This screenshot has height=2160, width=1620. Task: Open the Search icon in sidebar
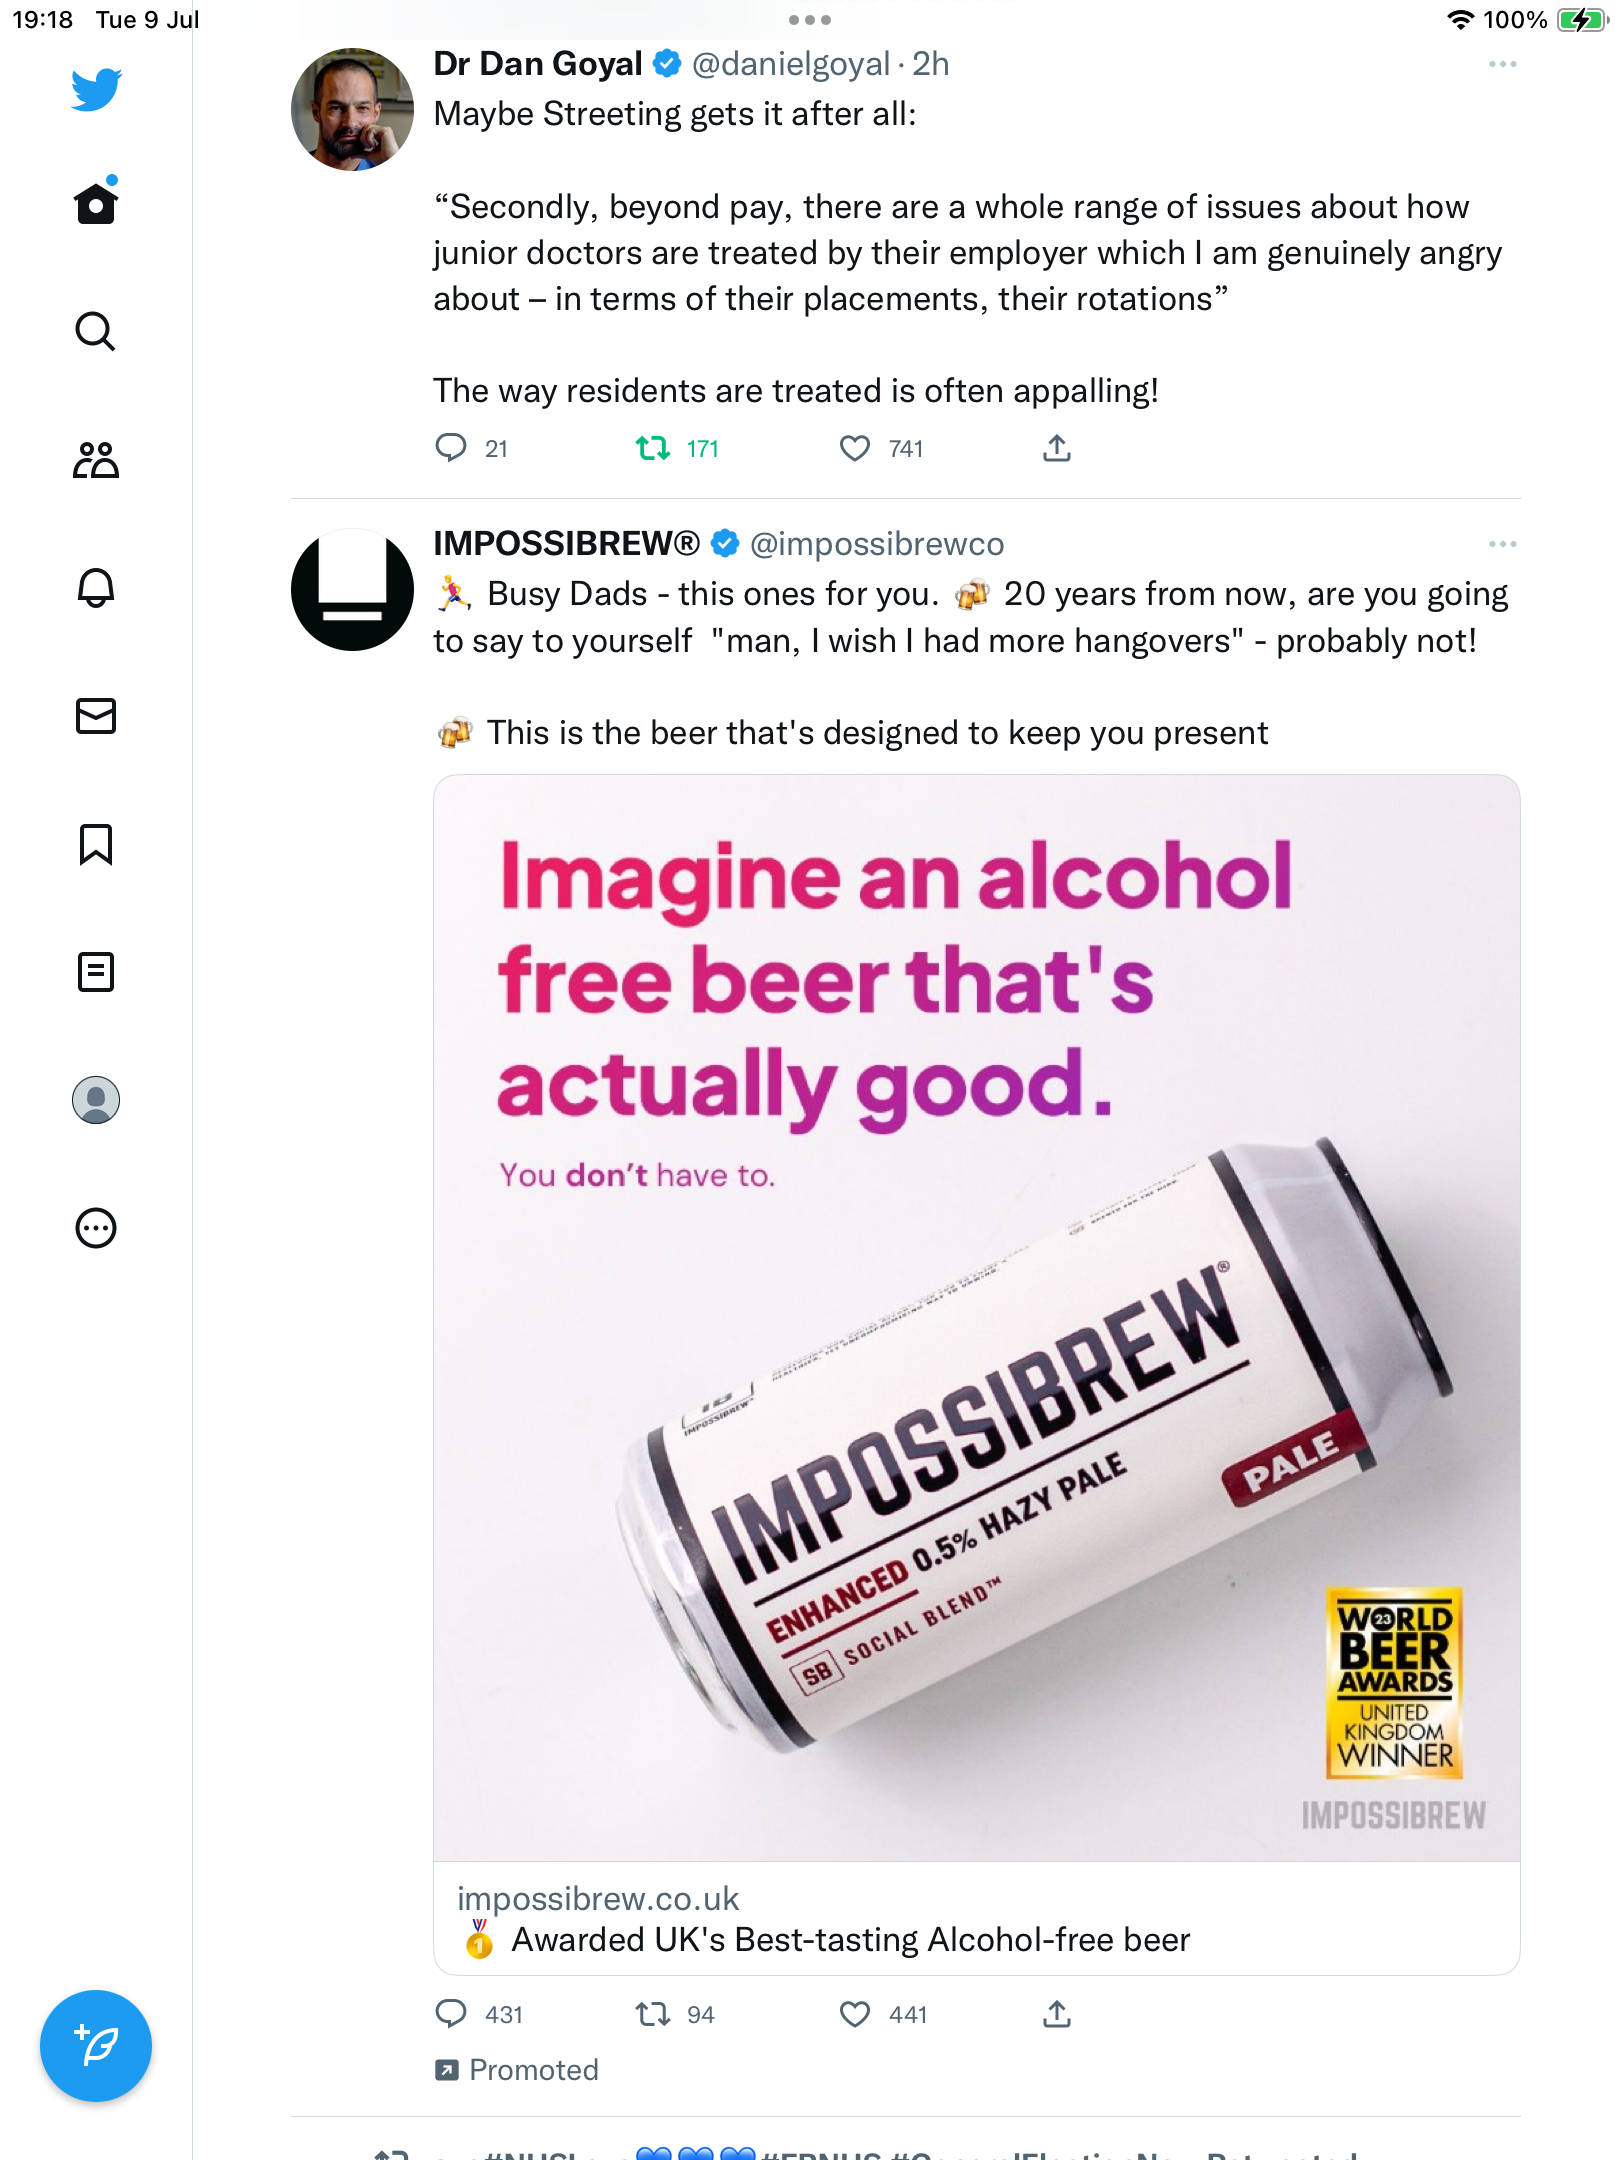(95, 331)
